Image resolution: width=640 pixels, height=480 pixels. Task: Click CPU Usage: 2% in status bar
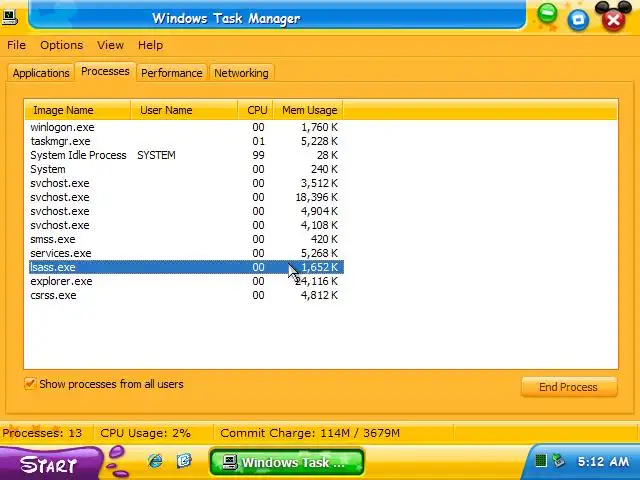tap(145, 433)
